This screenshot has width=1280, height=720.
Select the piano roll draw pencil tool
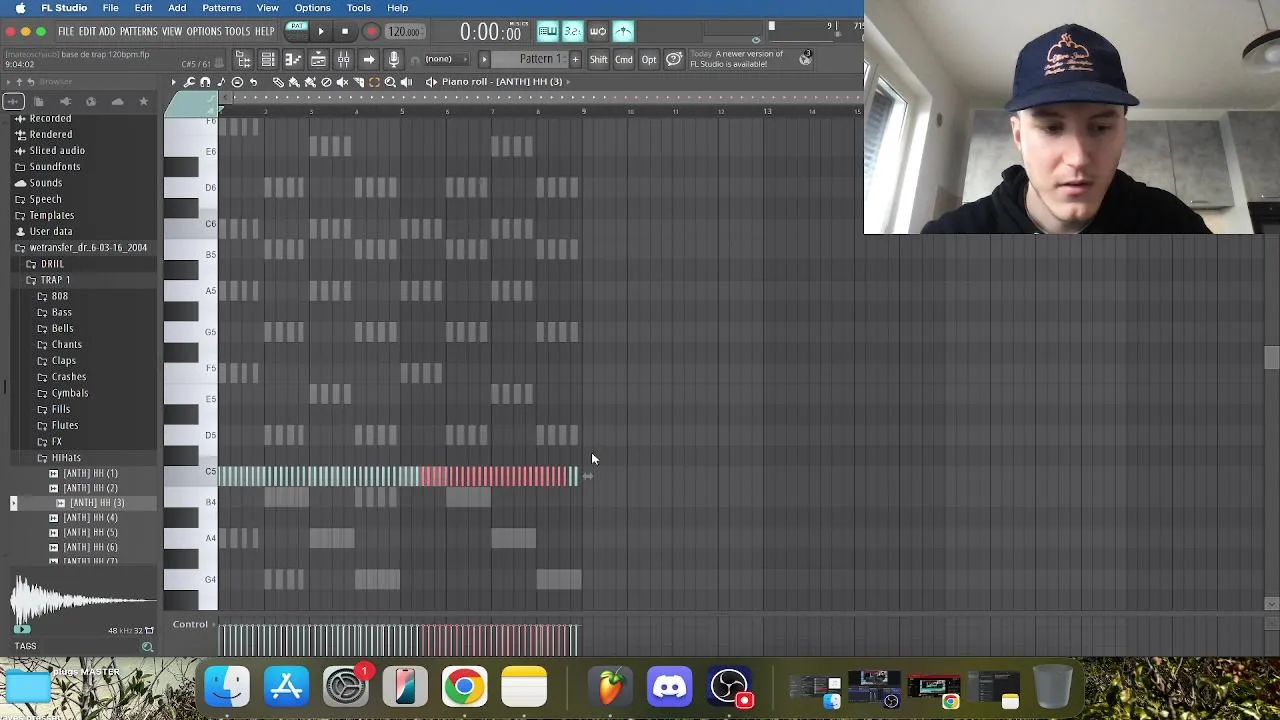pyautogui.click(x=278, y=82)
